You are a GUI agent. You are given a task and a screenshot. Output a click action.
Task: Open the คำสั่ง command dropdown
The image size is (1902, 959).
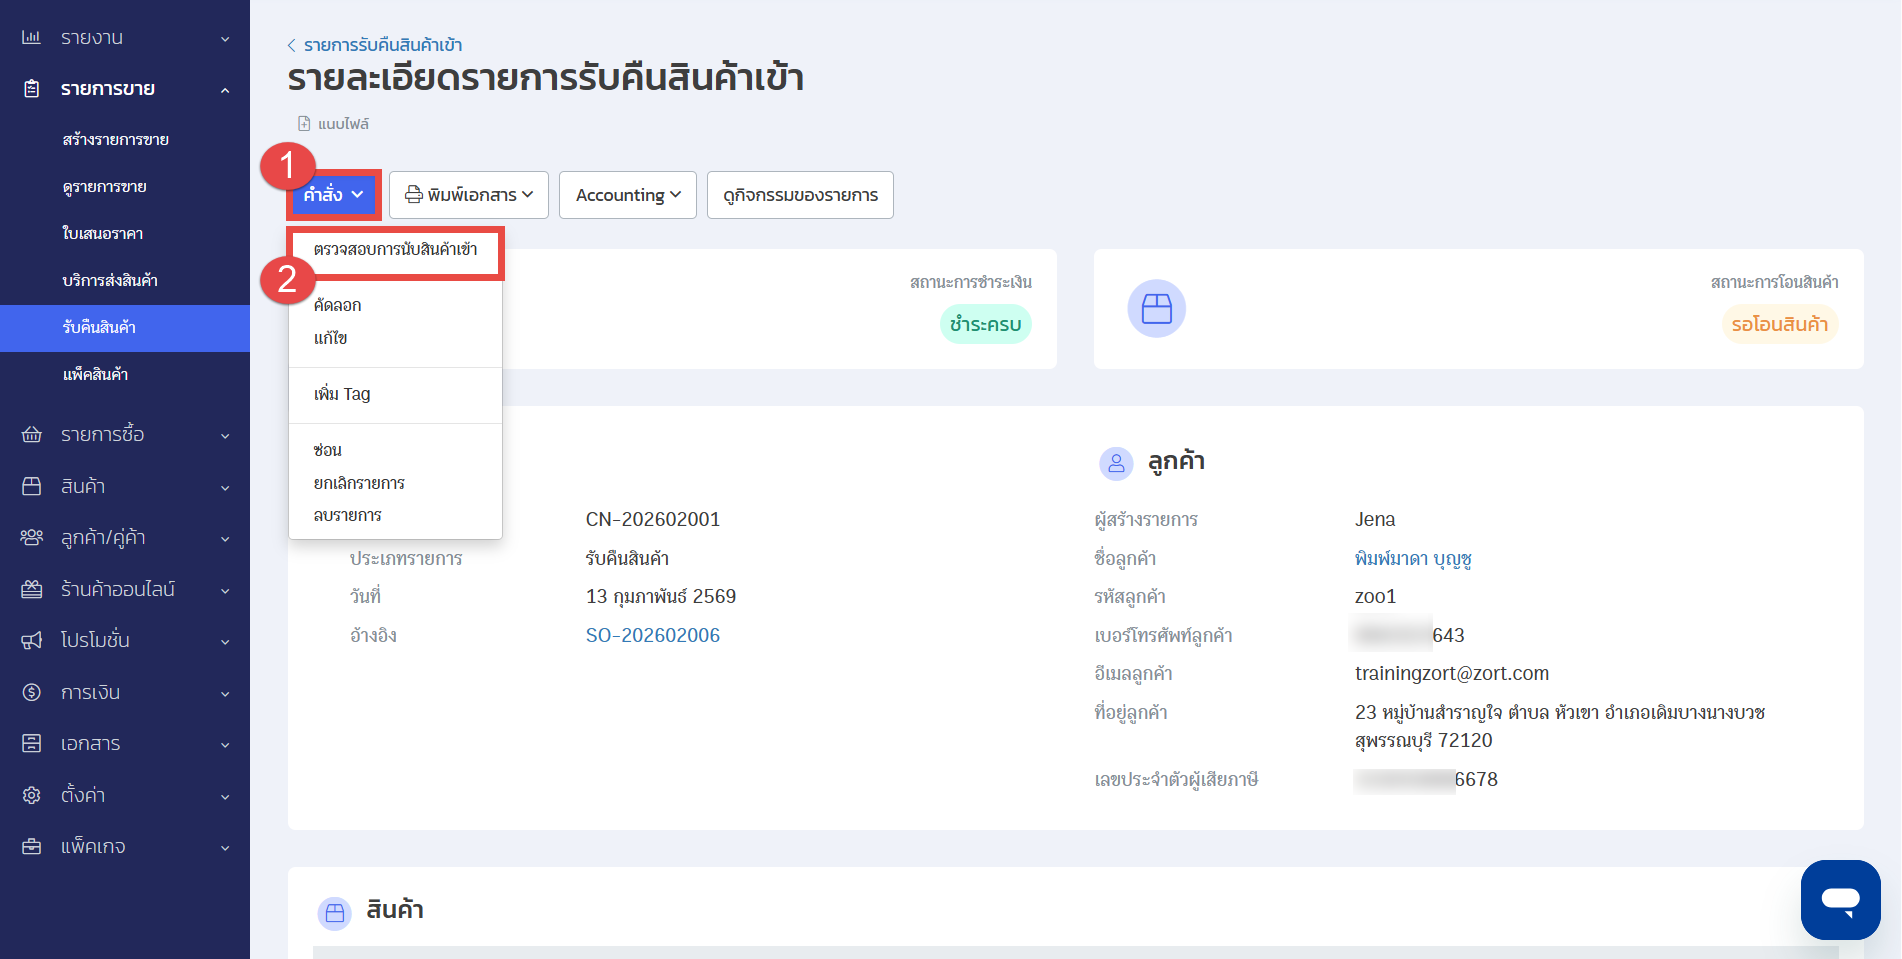(333, 195)
